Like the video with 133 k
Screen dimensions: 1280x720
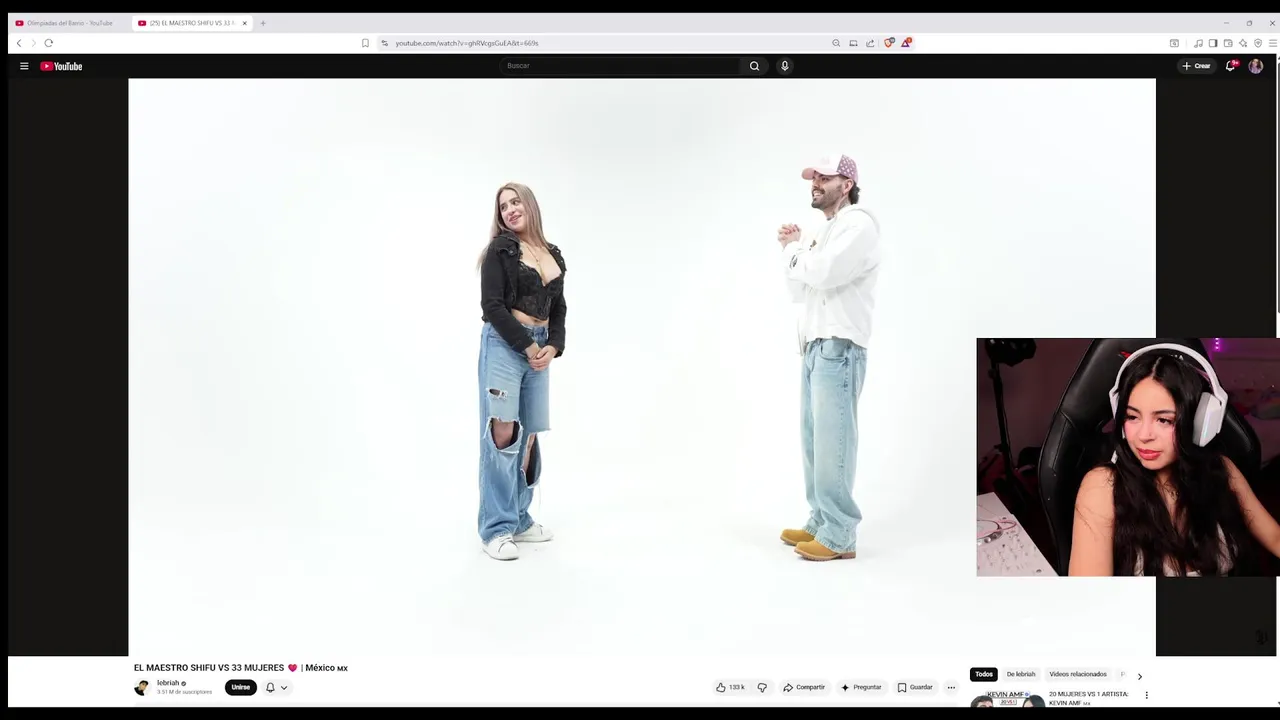pos(730,687)
